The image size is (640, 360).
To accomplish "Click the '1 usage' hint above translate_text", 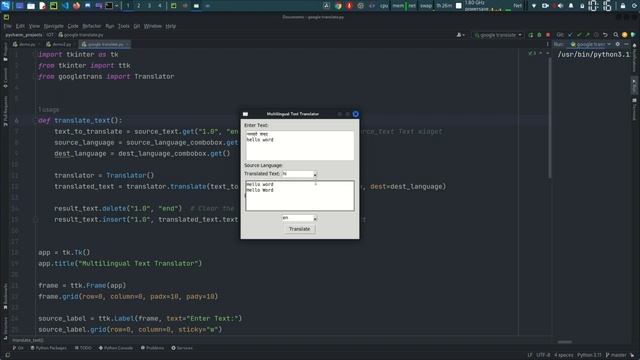I will (49, 110).
